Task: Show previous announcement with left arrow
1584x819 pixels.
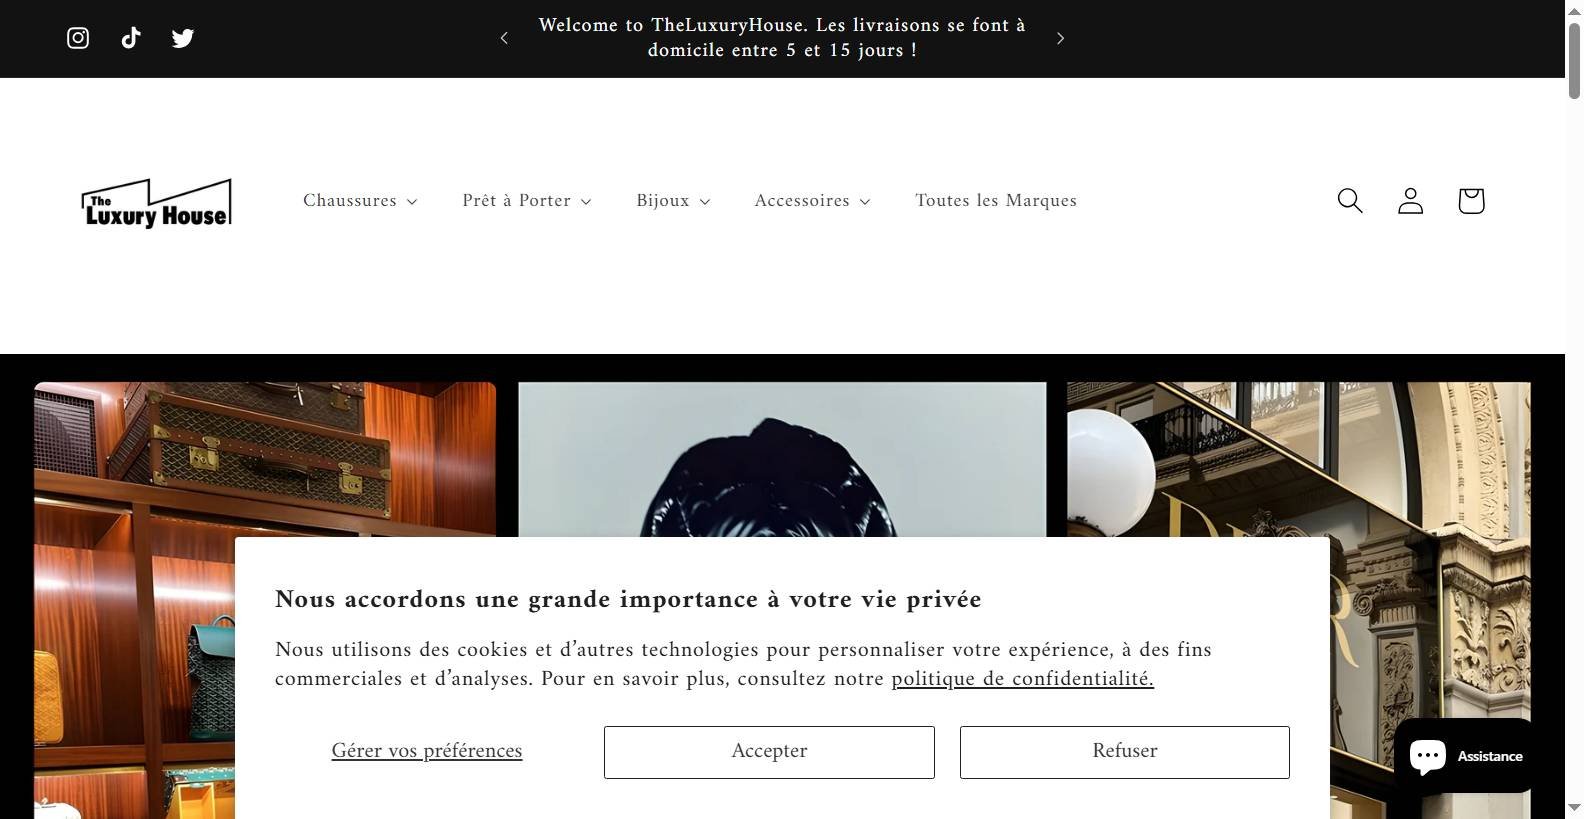Action: click(504, 38)
